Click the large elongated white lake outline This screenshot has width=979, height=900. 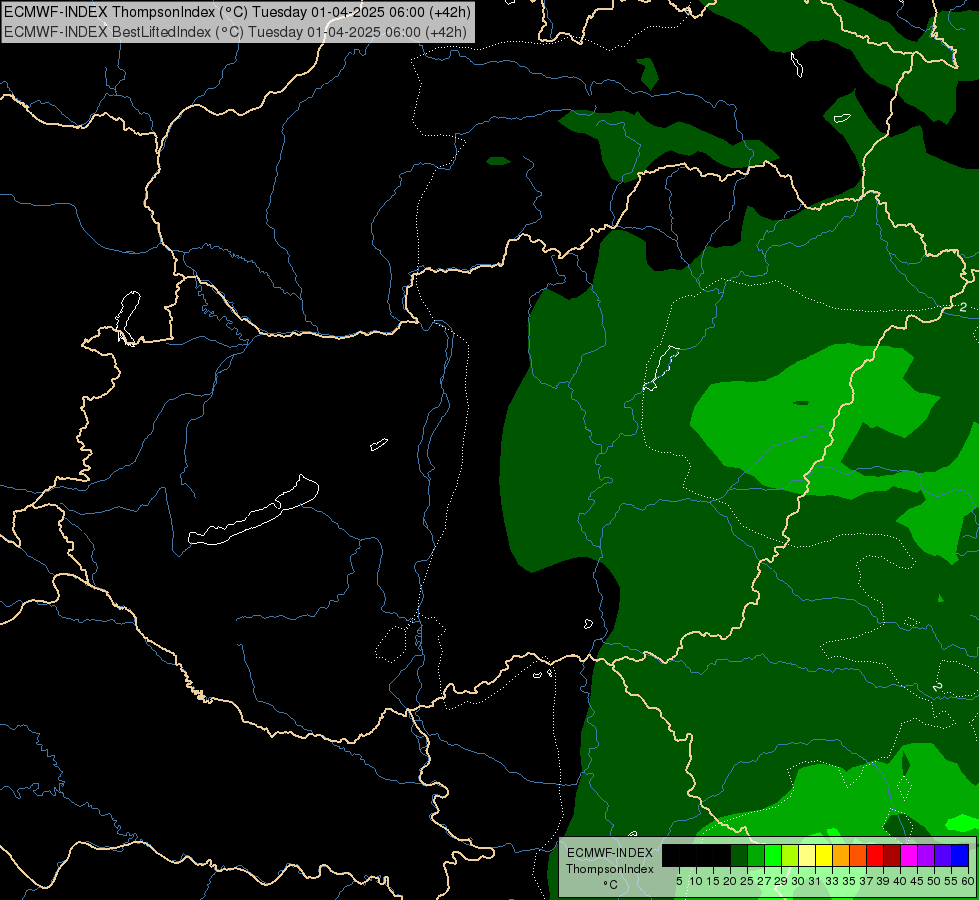253,510
